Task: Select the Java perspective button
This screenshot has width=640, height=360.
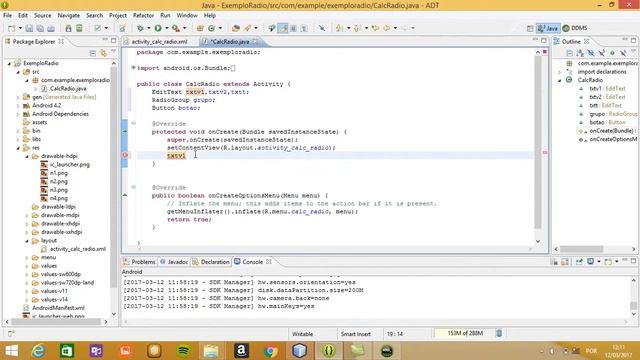Action: (548, 28)
